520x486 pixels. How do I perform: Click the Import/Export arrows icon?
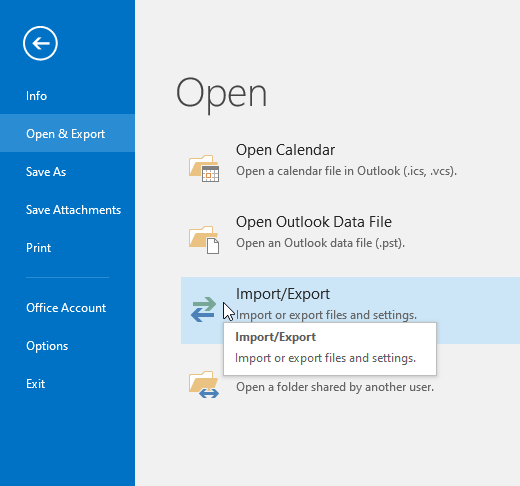pyautogui.click(x=204, y=309)
